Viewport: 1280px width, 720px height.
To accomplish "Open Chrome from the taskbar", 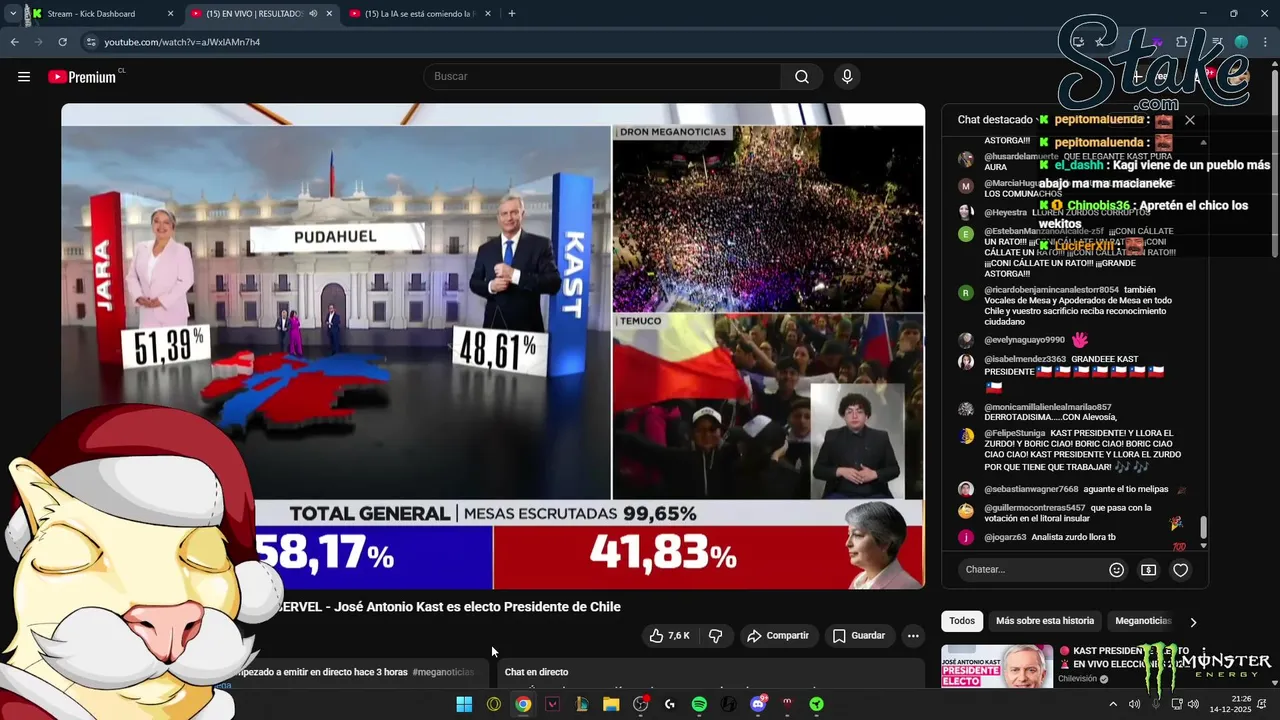I will click(x=523, y=704).
